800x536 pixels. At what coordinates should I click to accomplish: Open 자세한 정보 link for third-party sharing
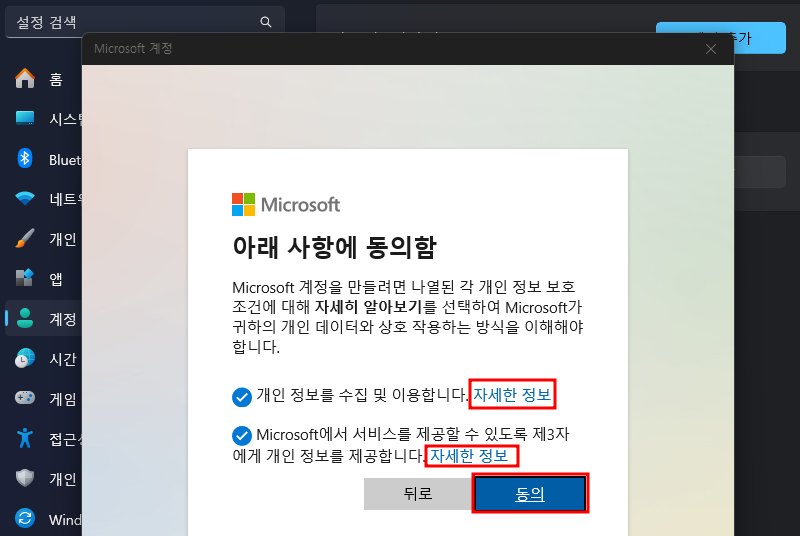tap(469, 455)
